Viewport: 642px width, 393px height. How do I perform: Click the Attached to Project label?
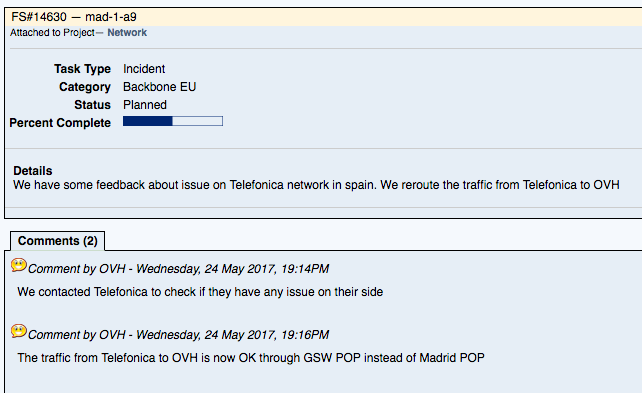(x=52, y=33)
